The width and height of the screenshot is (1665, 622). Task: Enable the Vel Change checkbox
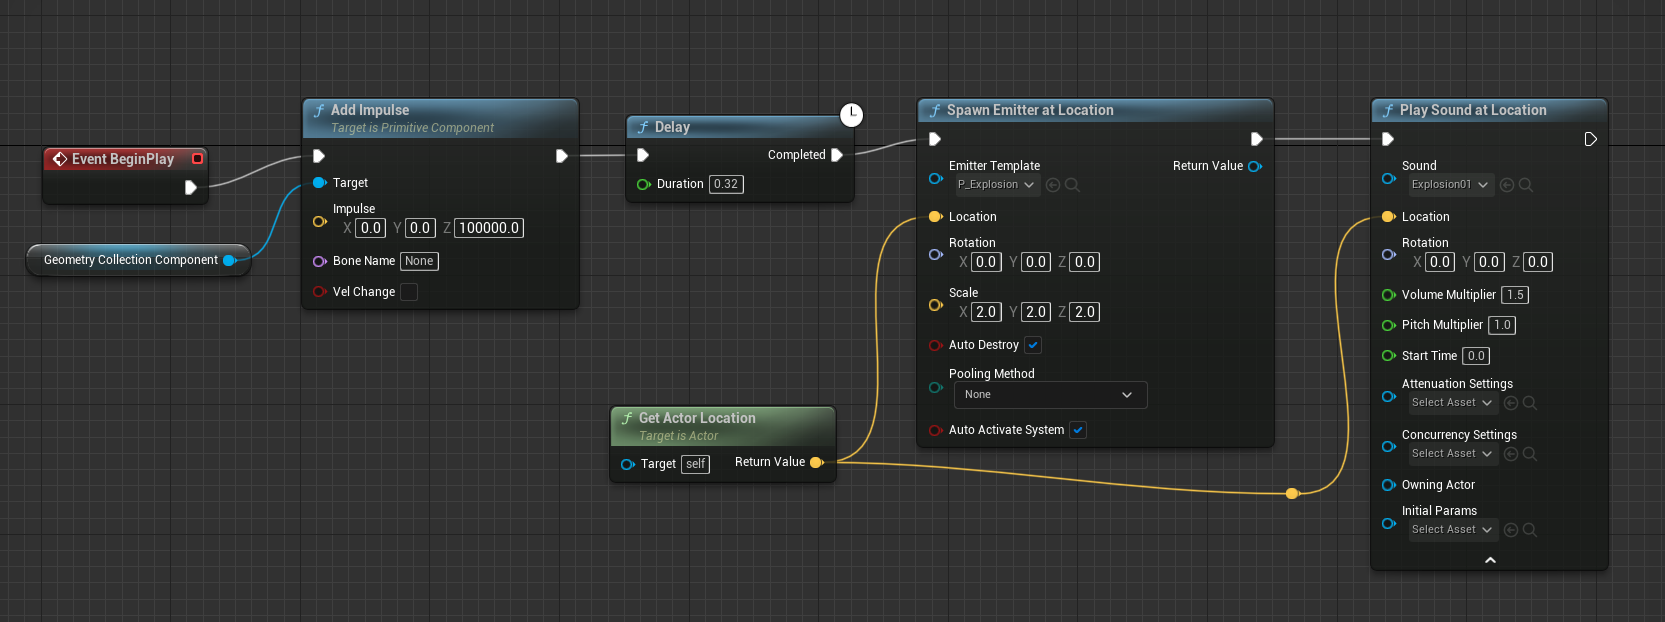click(x=409, y=292)
